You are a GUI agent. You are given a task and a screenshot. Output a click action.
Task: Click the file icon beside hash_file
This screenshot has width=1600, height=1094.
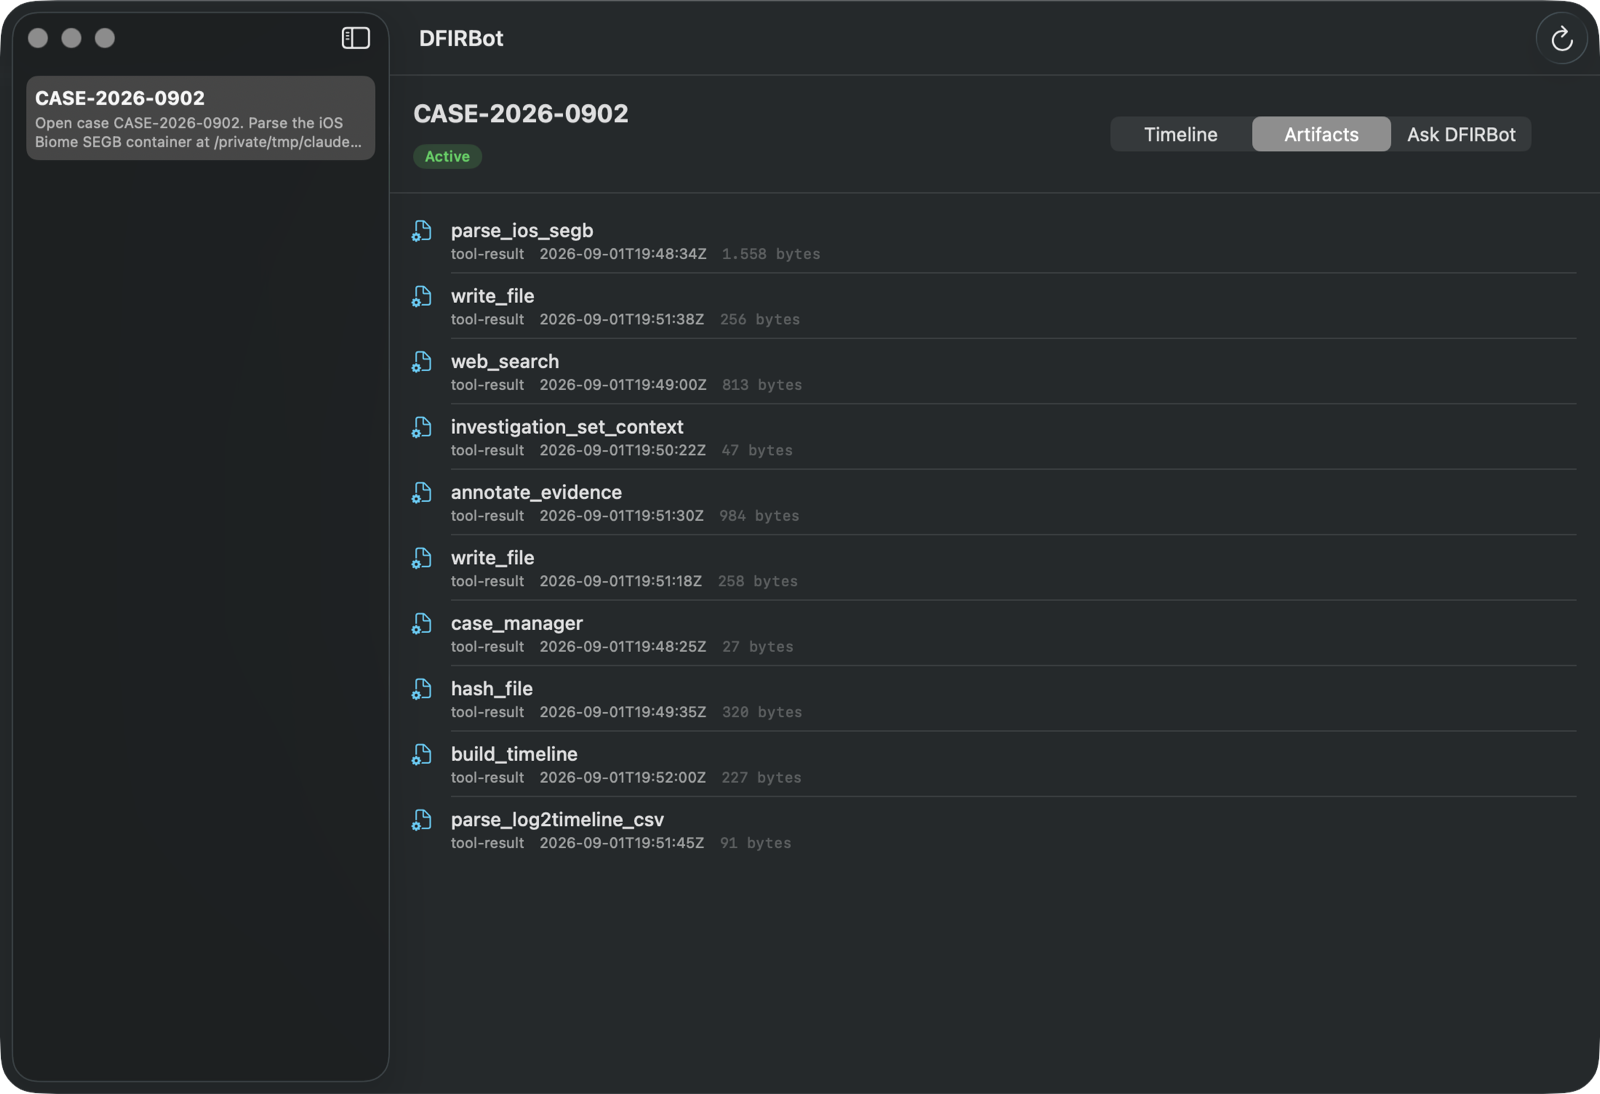(x=422, y=689)
